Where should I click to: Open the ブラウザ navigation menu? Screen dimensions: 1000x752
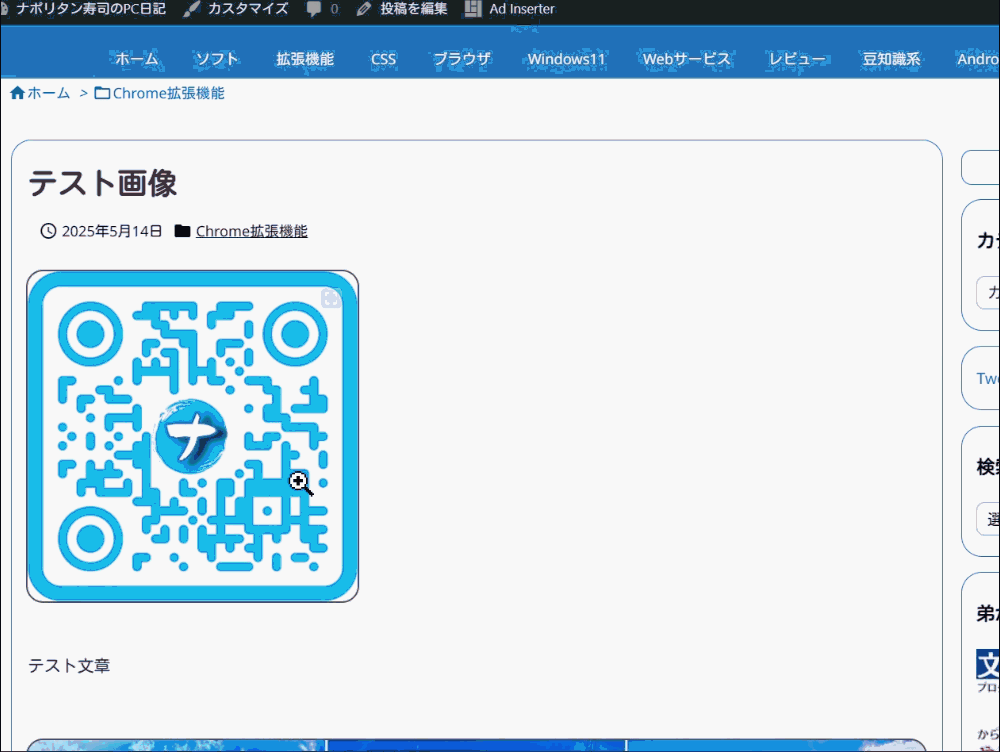462,59
